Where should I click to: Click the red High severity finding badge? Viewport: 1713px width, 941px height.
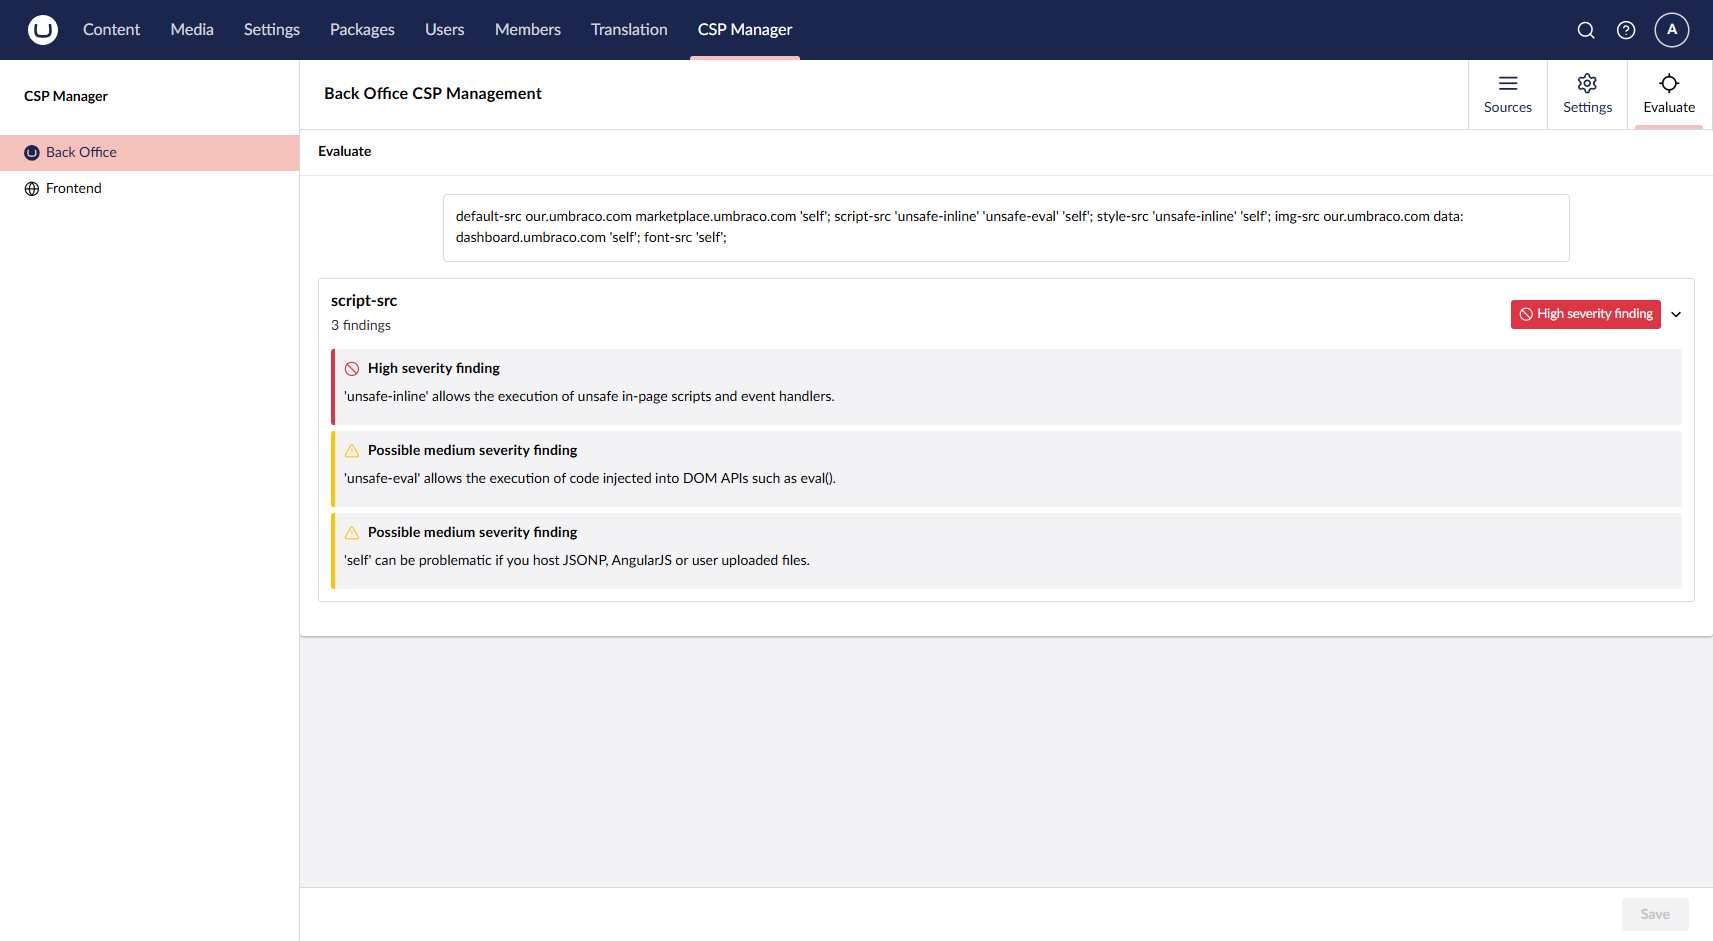point(1586,314)
